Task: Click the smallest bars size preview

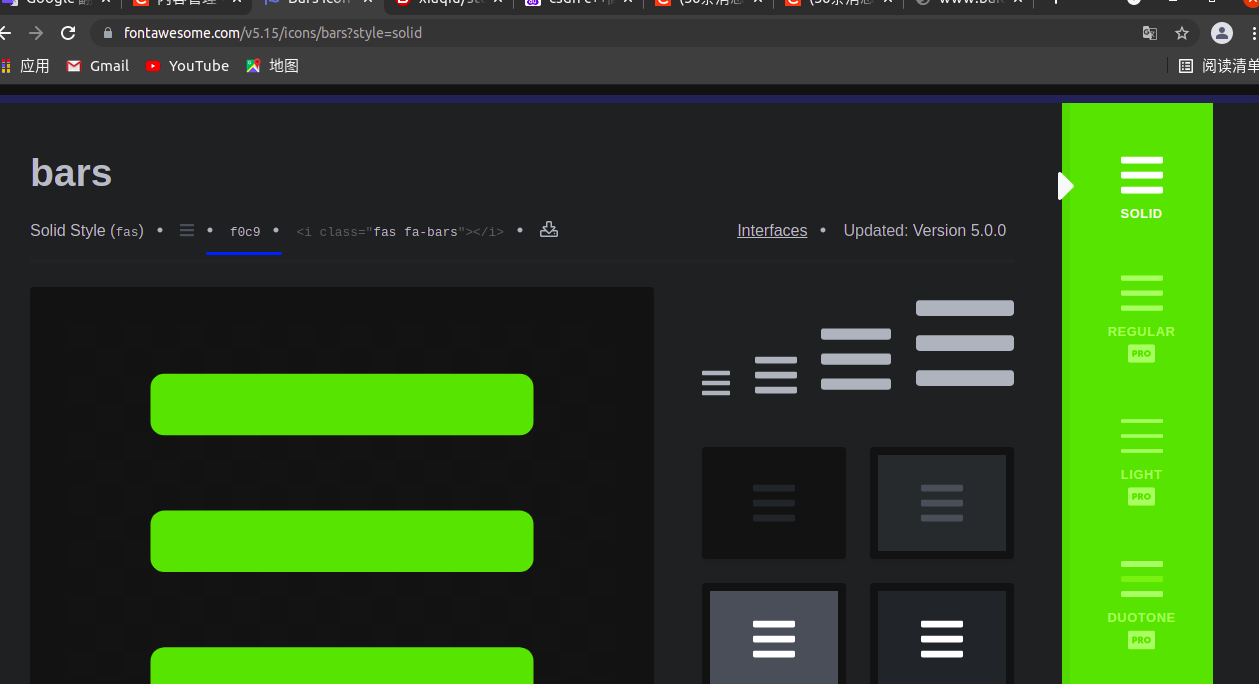Action: pyautogui.click(x=716, y=383)
